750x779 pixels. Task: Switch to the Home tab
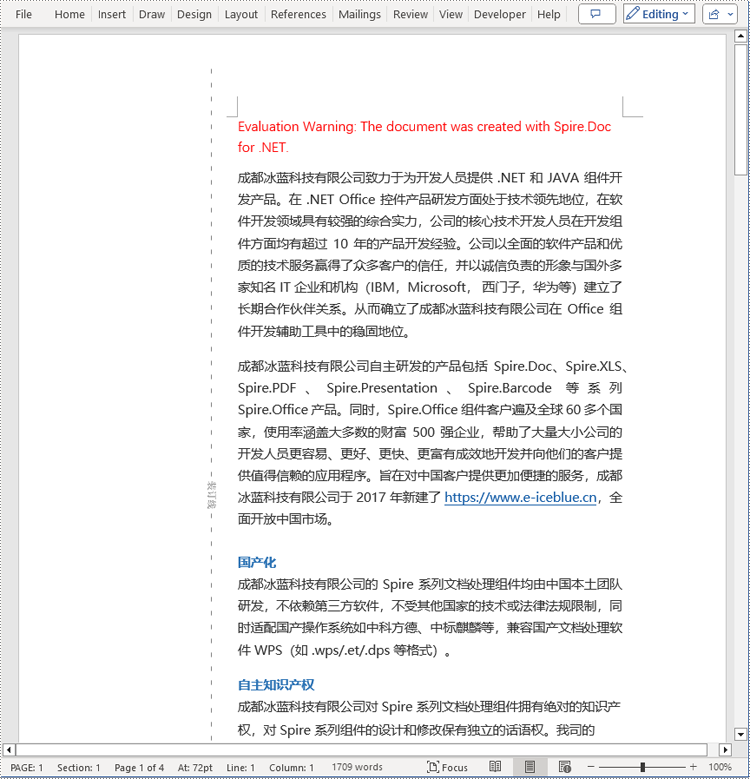[70, 14]
